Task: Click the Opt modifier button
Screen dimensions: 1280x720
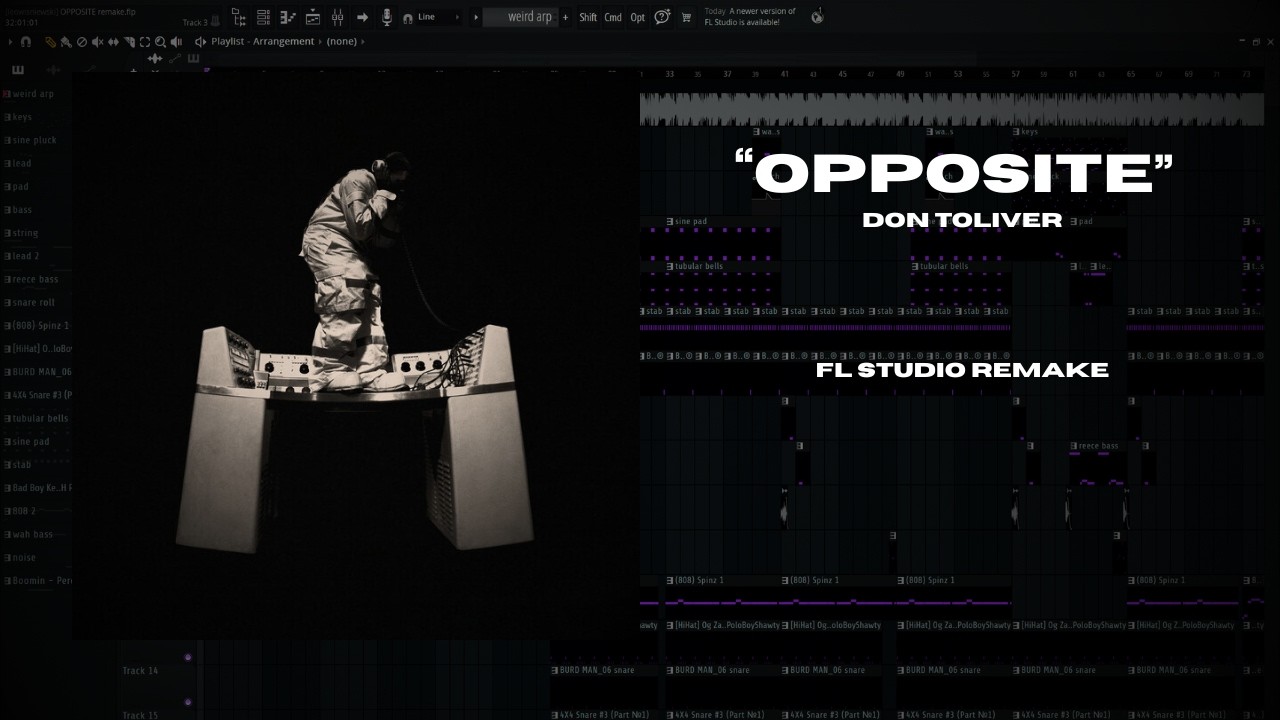Action: tap(637, 17)
